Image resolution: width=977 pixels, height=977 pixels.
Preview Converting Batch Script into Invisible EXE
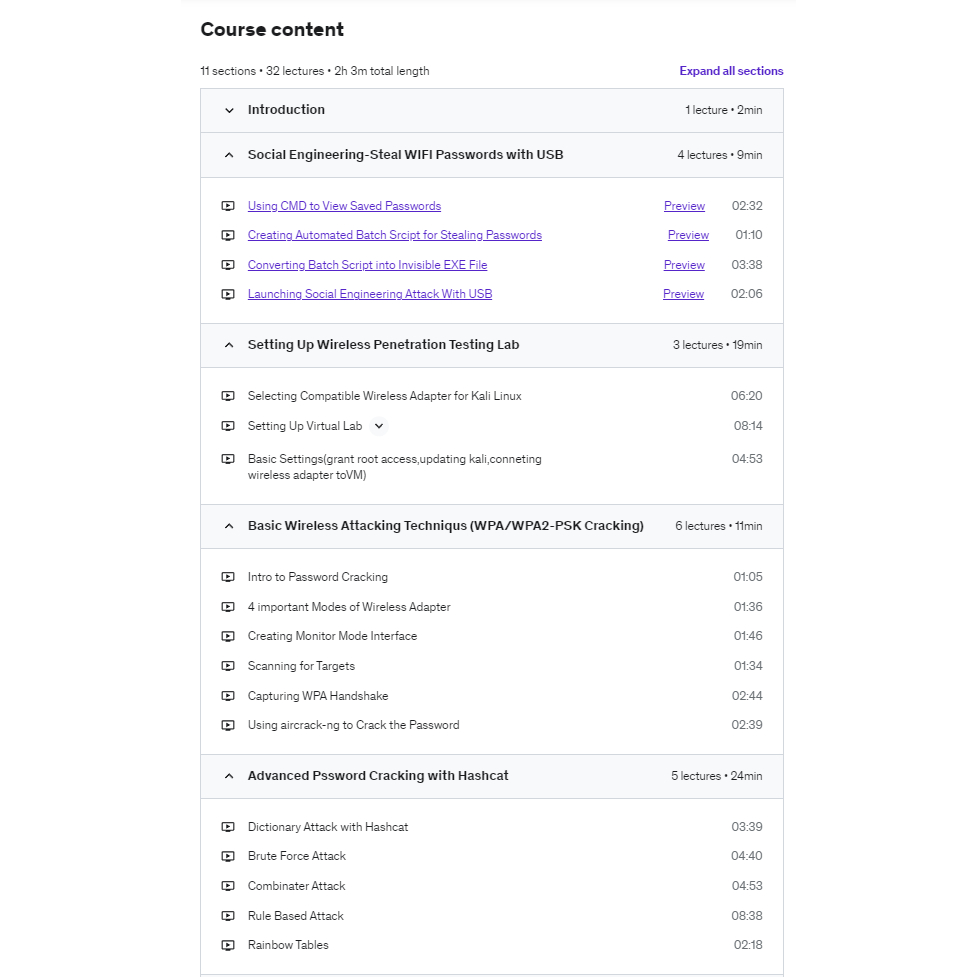pyautogui.click(x=684, y=265)
